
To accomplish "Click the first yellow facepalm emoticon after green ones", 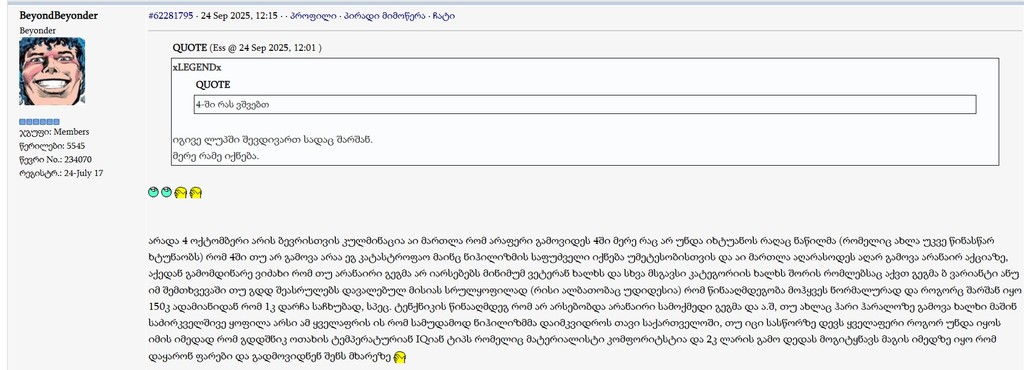I will 181,193.
